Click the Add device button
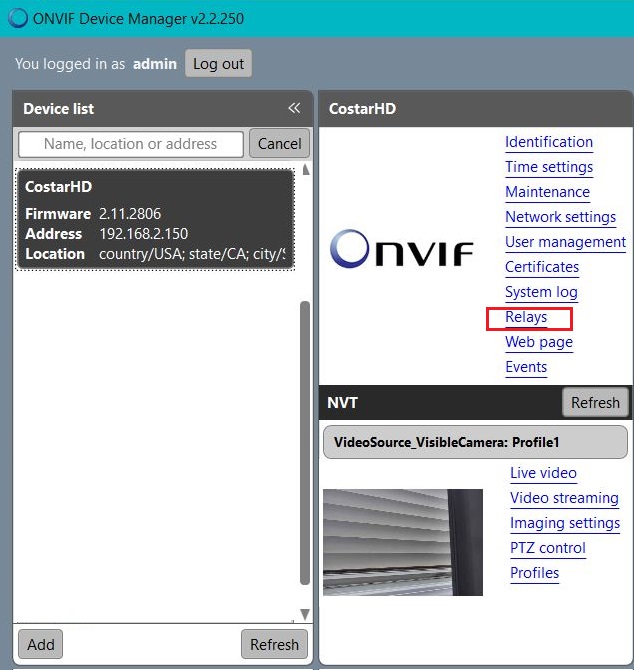The width and height of the screenshot is (634, 670). point(41,644)
